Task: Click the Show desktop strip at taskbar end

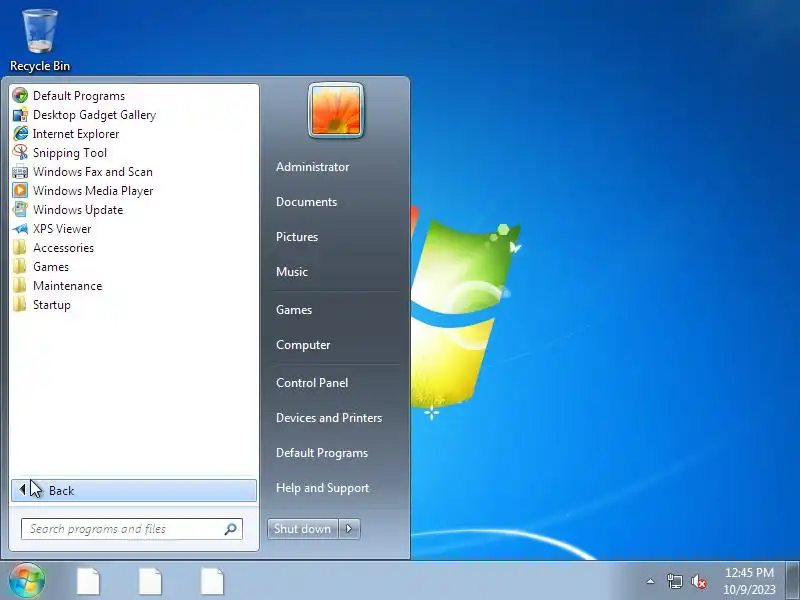Action: click(793, 581)
